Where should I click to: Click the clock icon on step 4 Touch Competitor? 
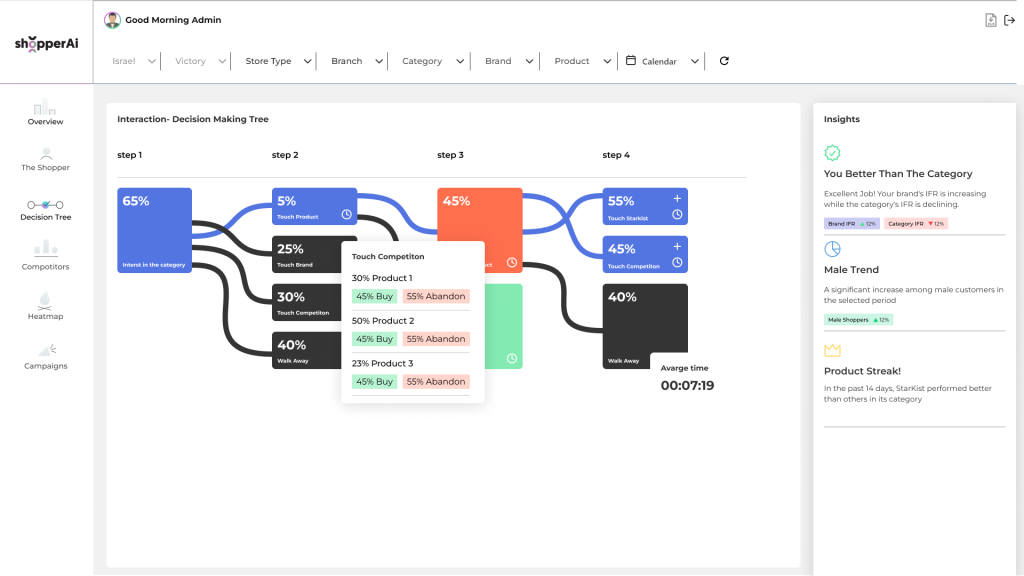pos(677,263)
